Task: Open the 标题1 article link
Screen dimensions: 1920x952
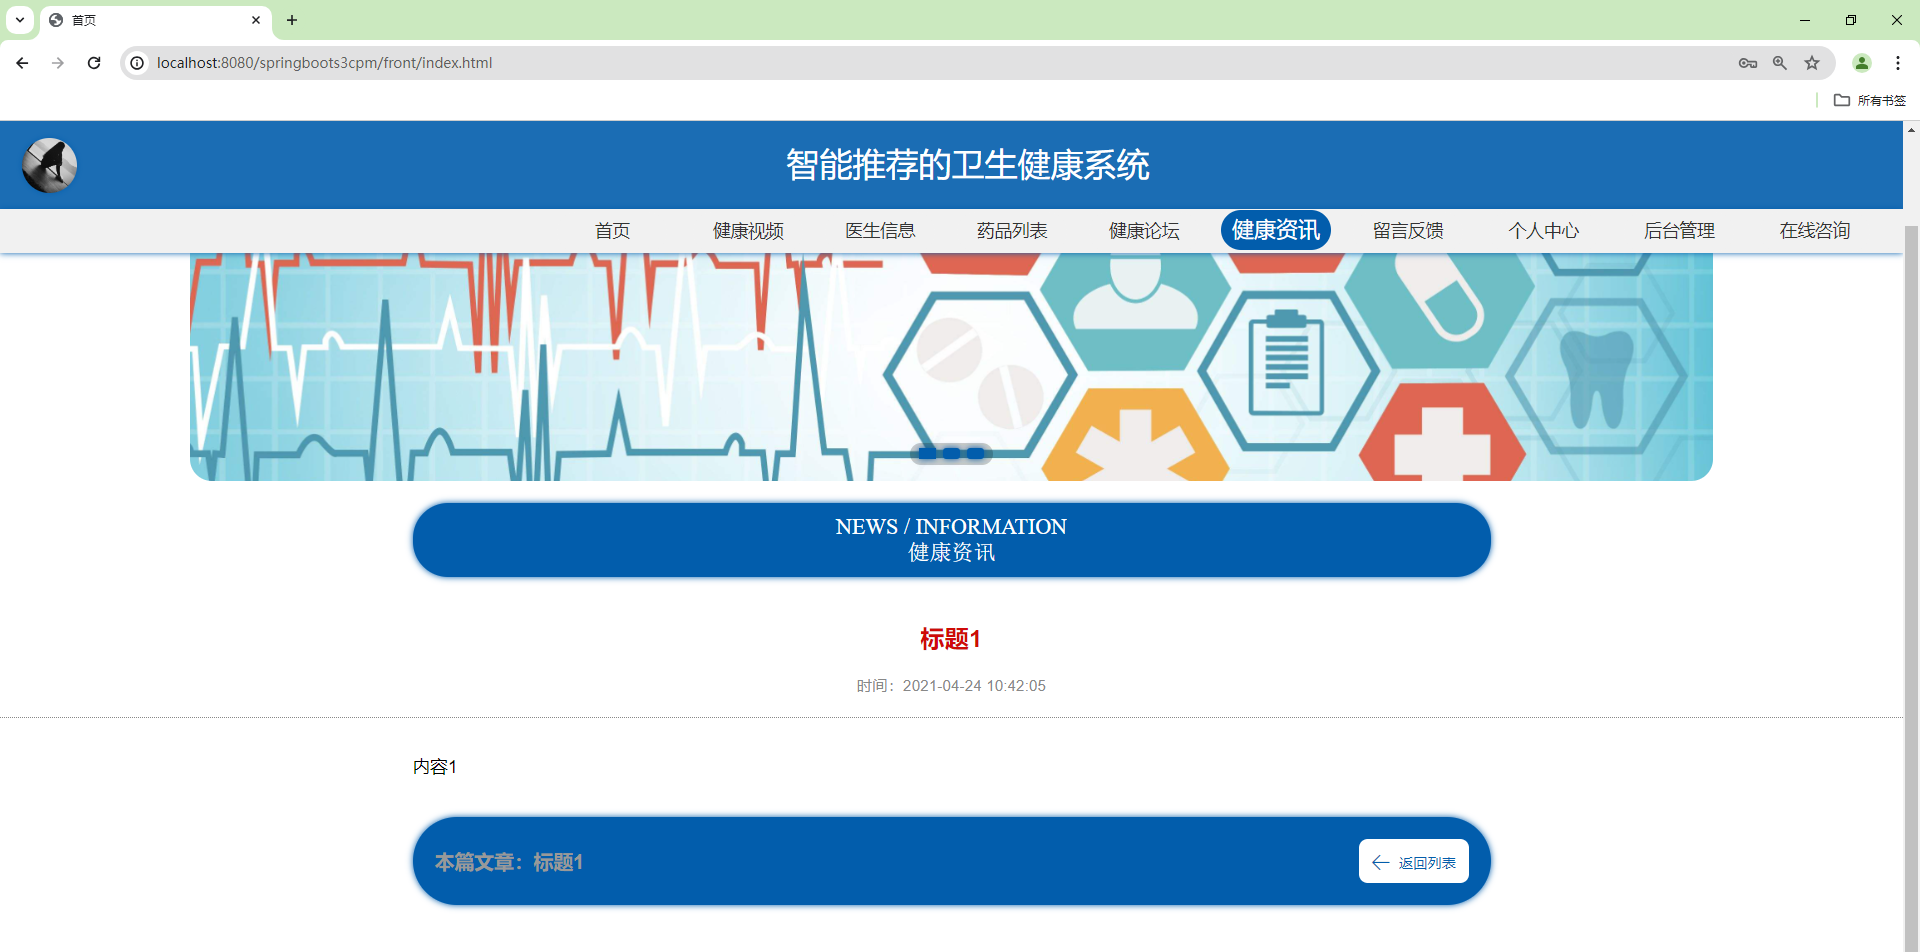Action: pyautogui.click(x=949, y=639)
